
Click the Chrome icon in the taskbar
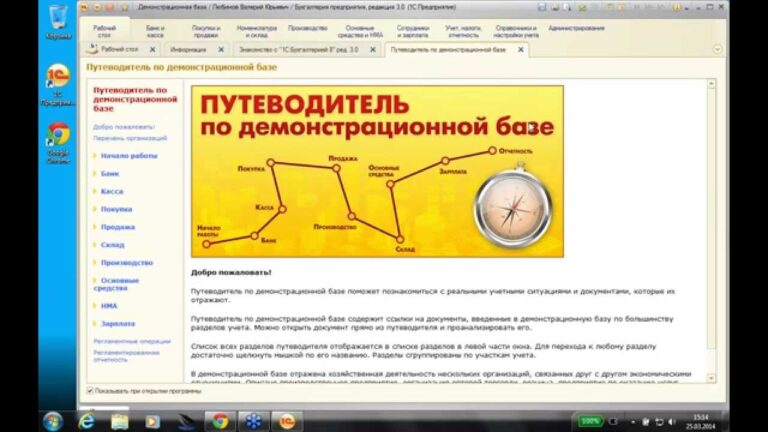[x=219, y=420]
